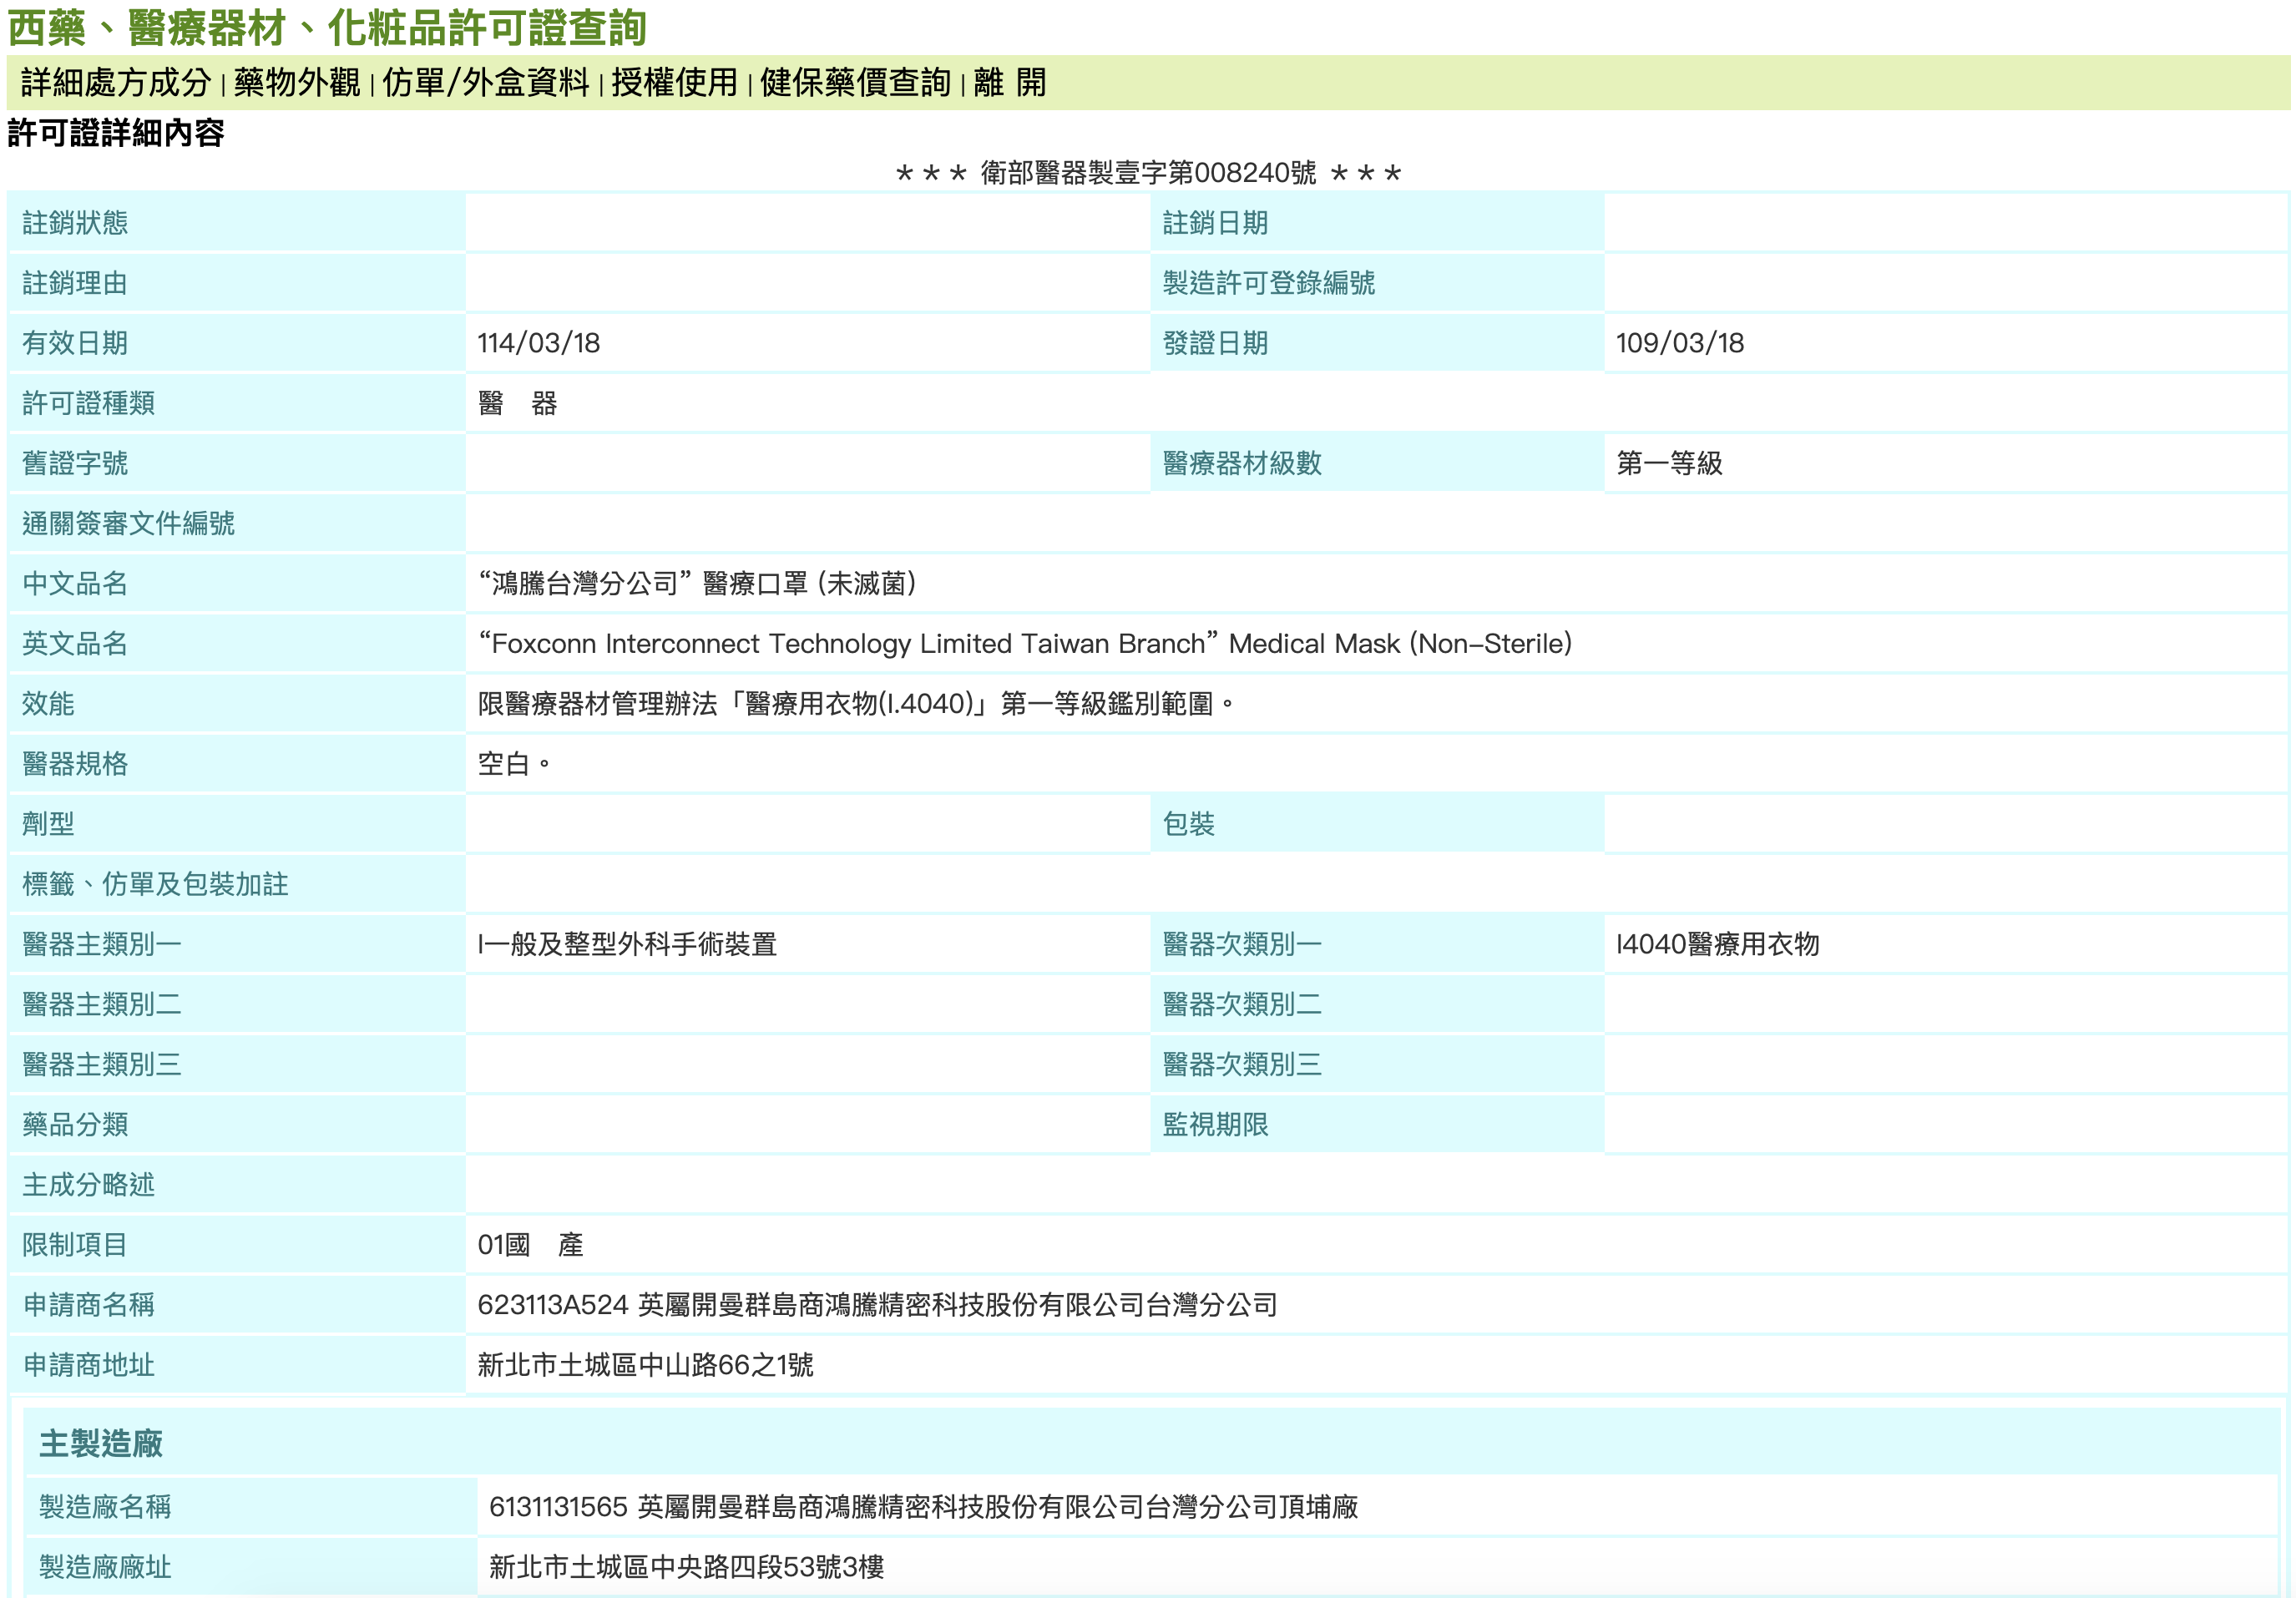Open 藥物外觀 menu link

click(x=297, y=83)
